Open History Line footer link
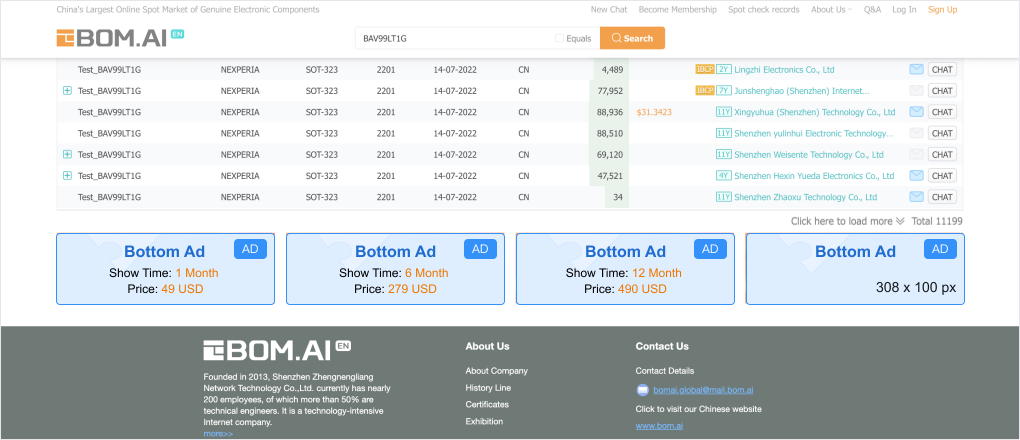This screenshot has height=440, width=1020. (488, 388)
